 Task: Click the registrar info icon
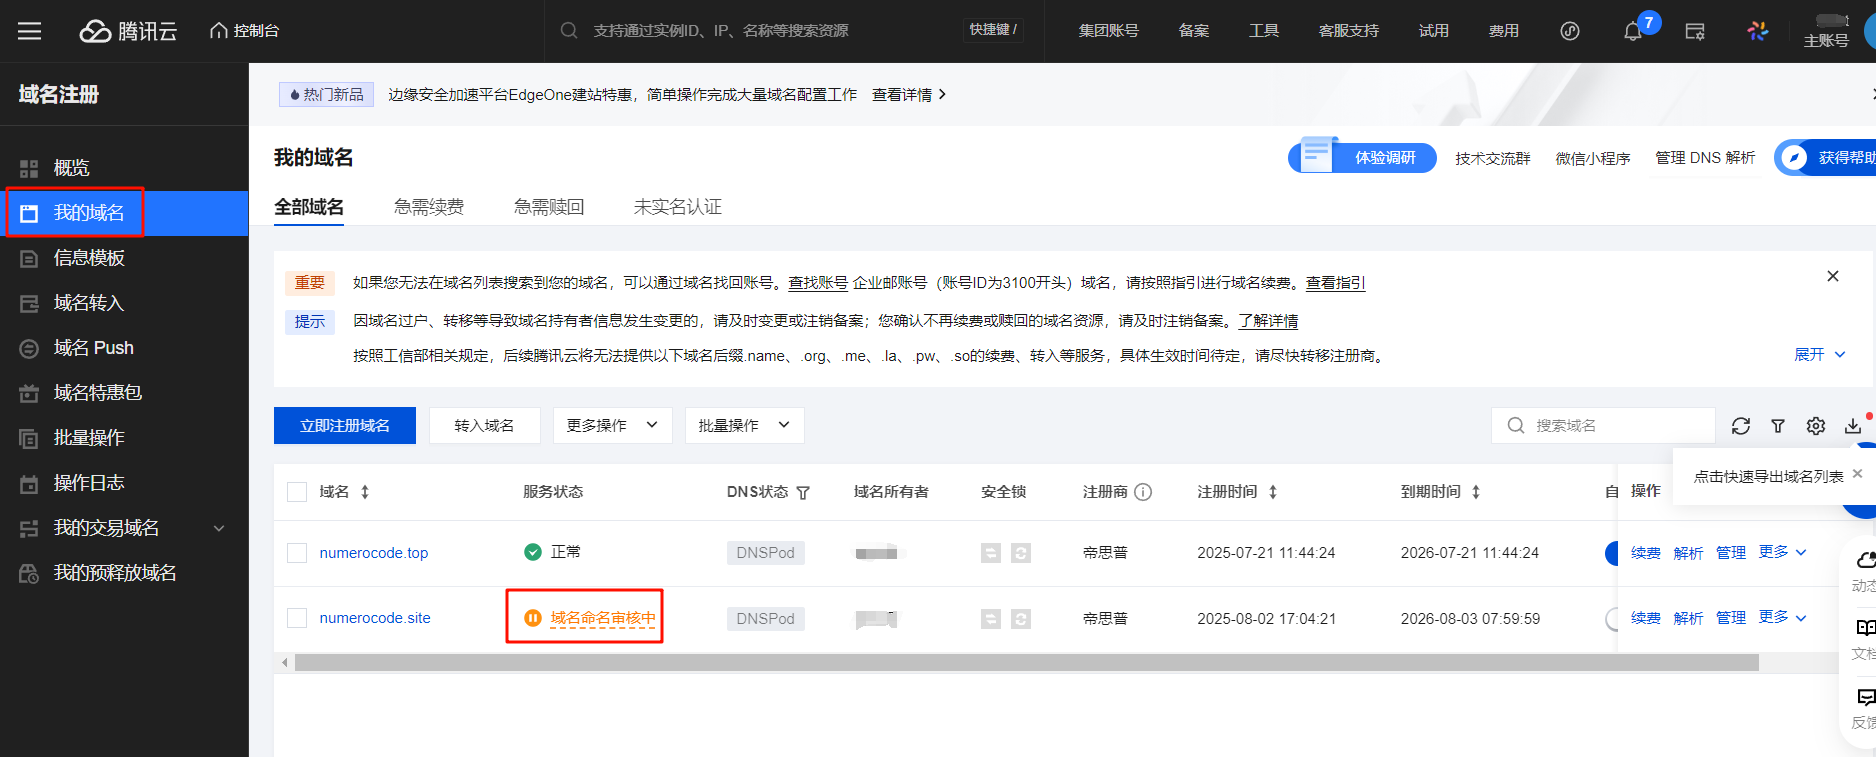coord(1143,492)
